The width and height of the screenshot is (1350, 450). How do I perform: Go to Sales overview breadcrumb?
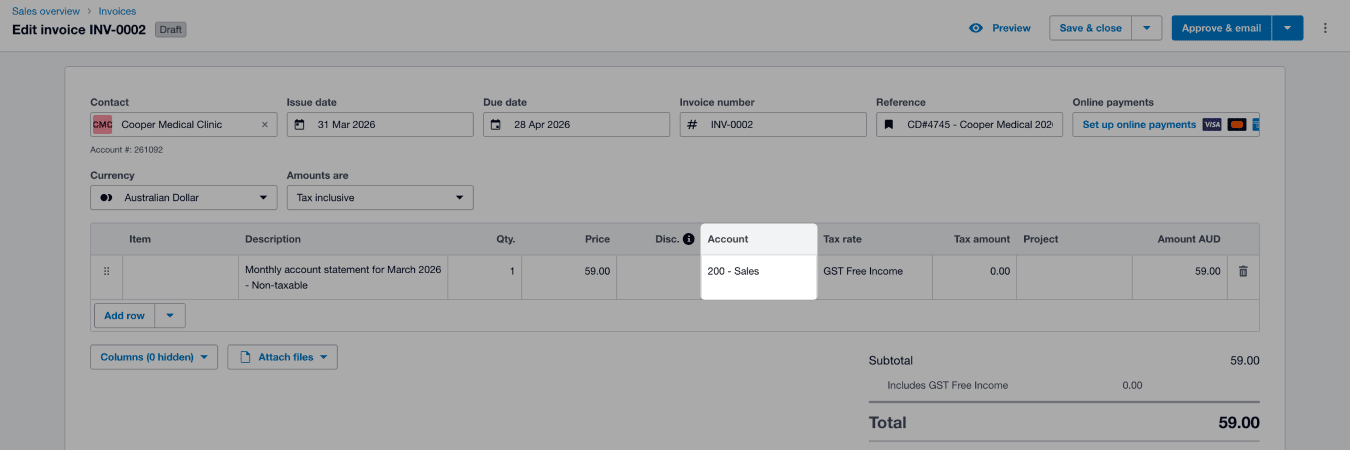pyautogui.click(x=46, y=11)
